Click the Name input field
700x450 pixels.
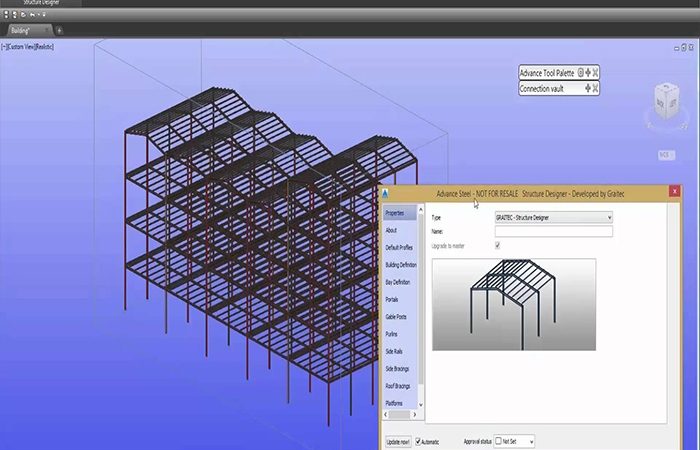553,231
